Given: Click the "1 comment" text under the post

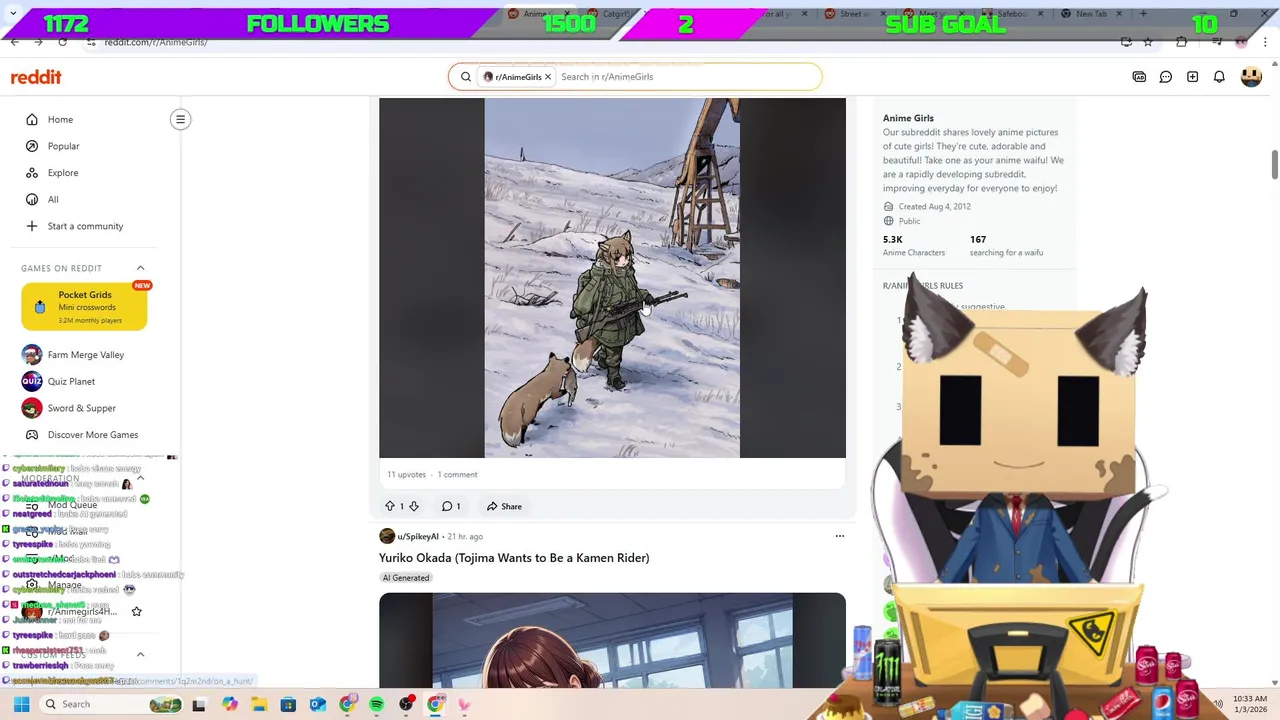Looking at the screenshot, I should click(458, 475).
